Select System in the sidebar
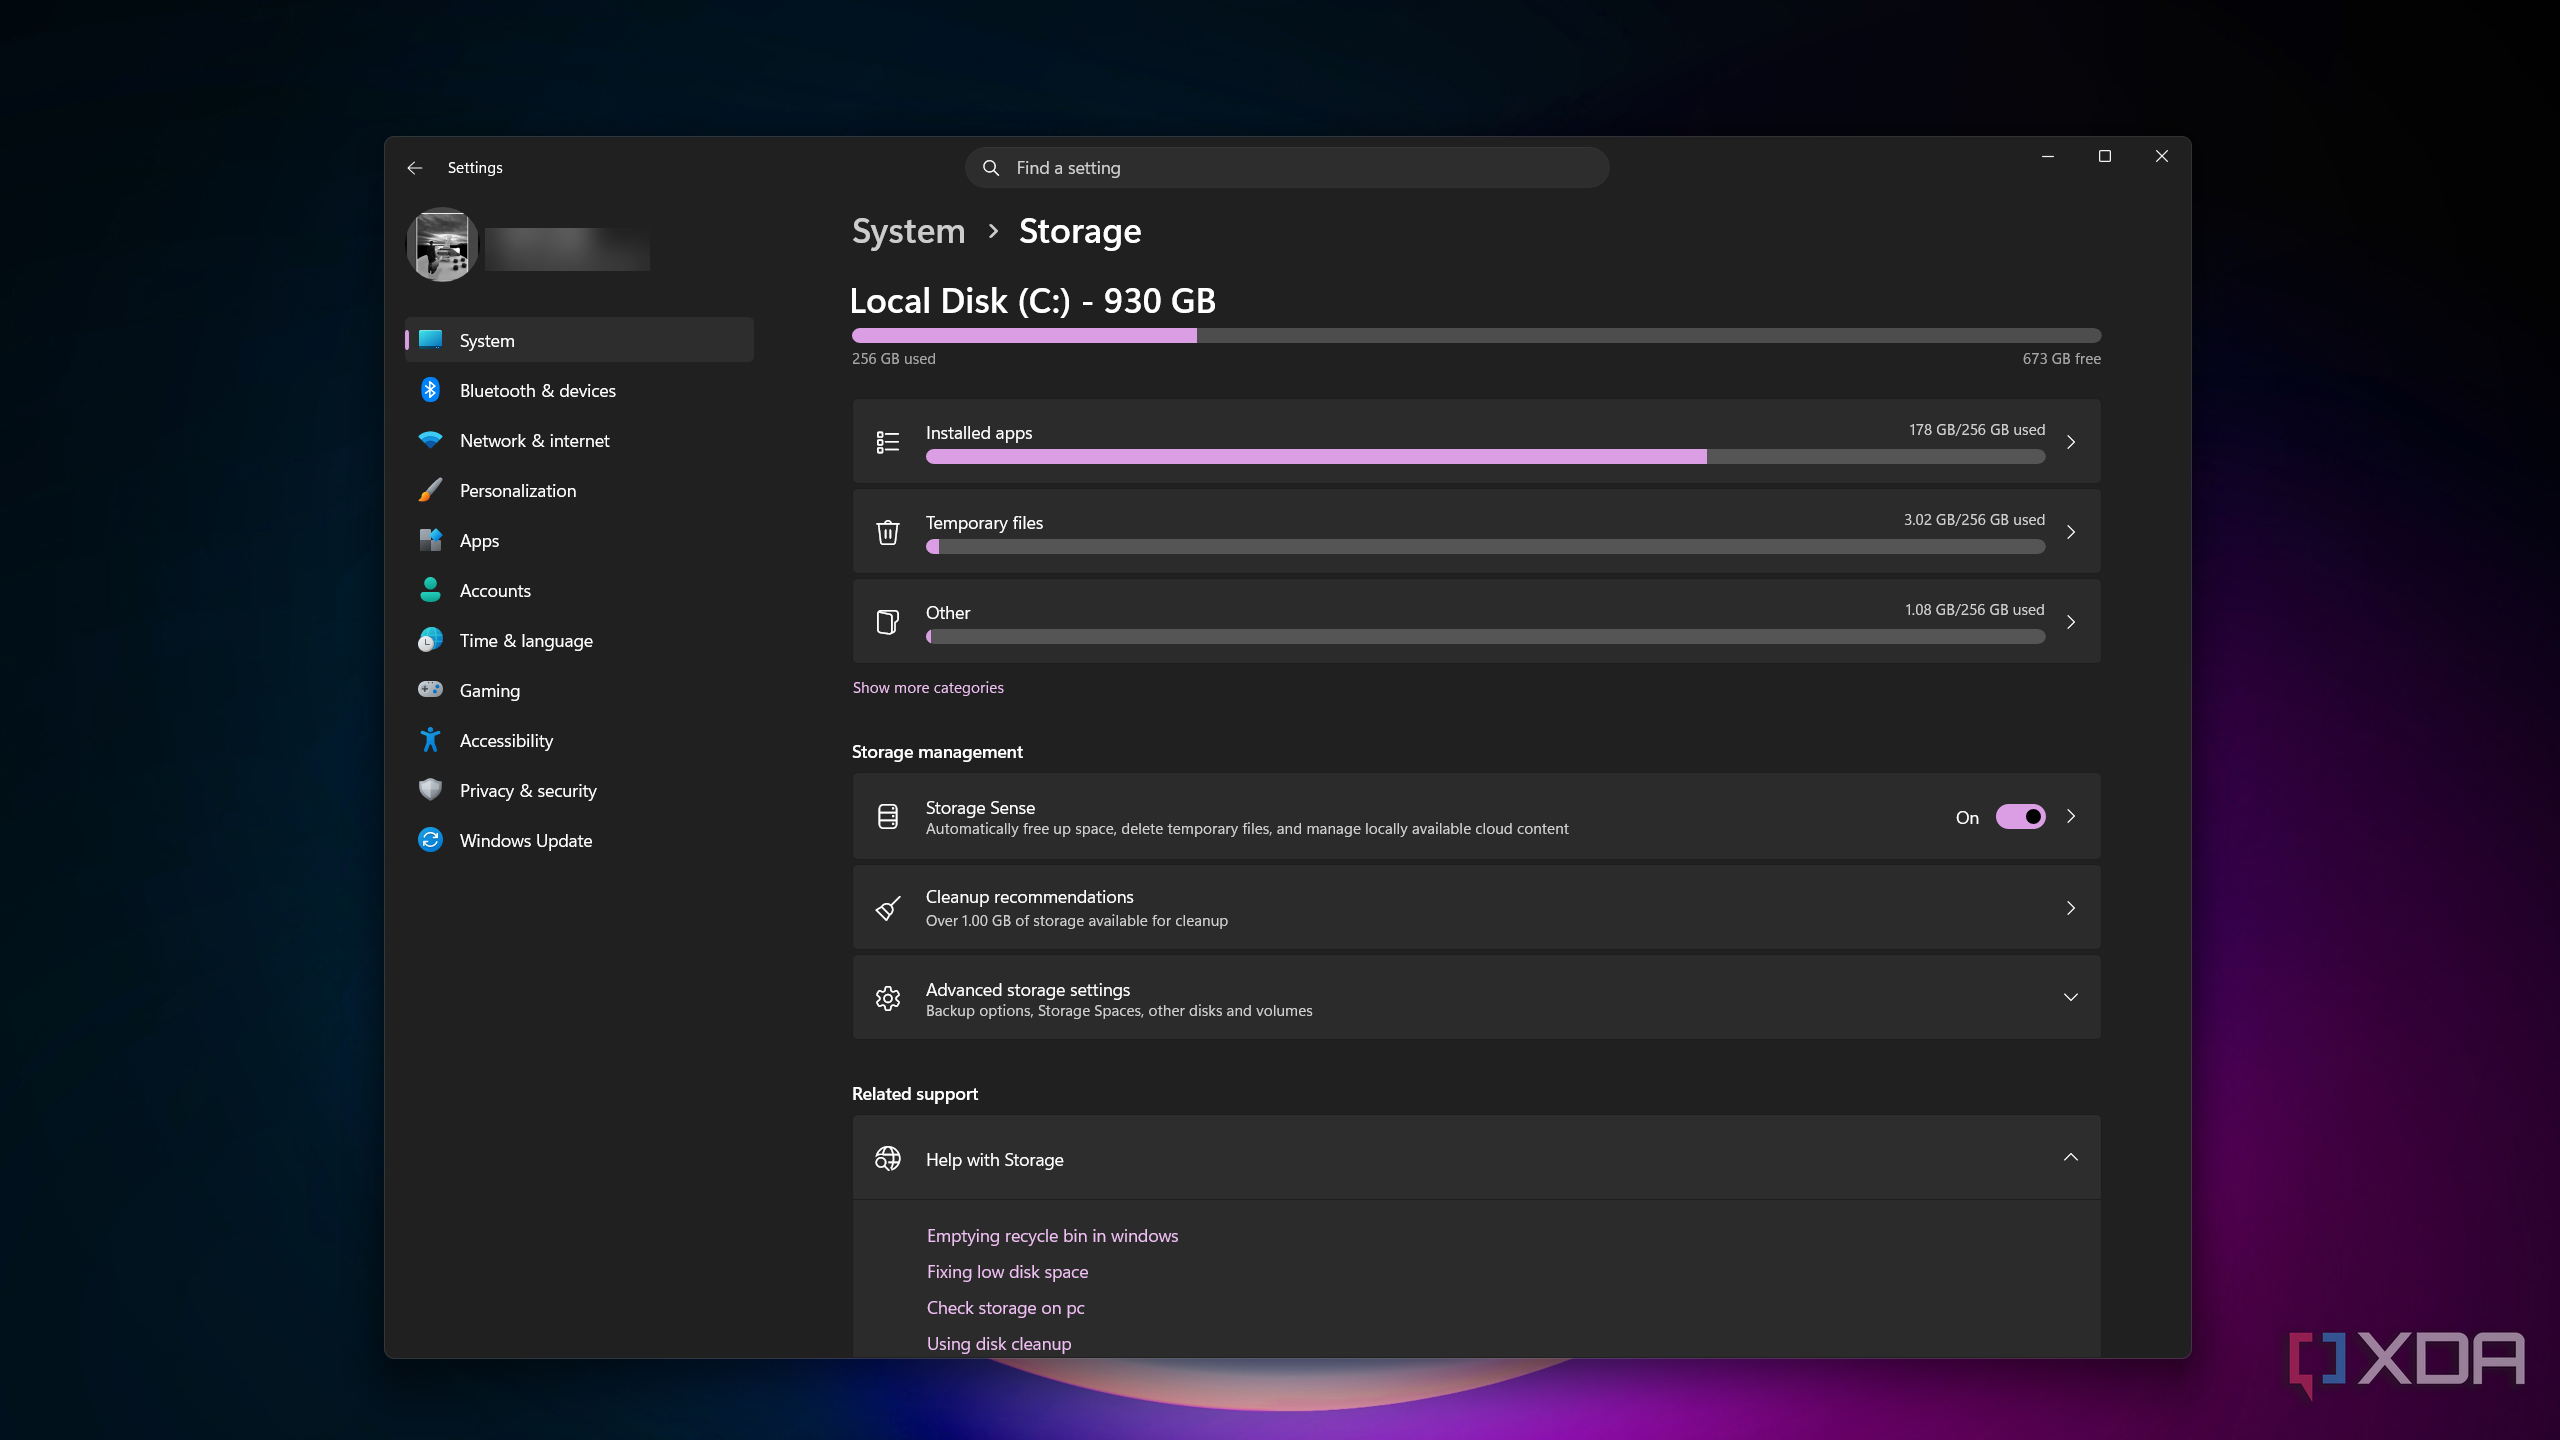The width and height of the screenshot is (2560, 1440). pyautogui.click(x=580, y=340)
